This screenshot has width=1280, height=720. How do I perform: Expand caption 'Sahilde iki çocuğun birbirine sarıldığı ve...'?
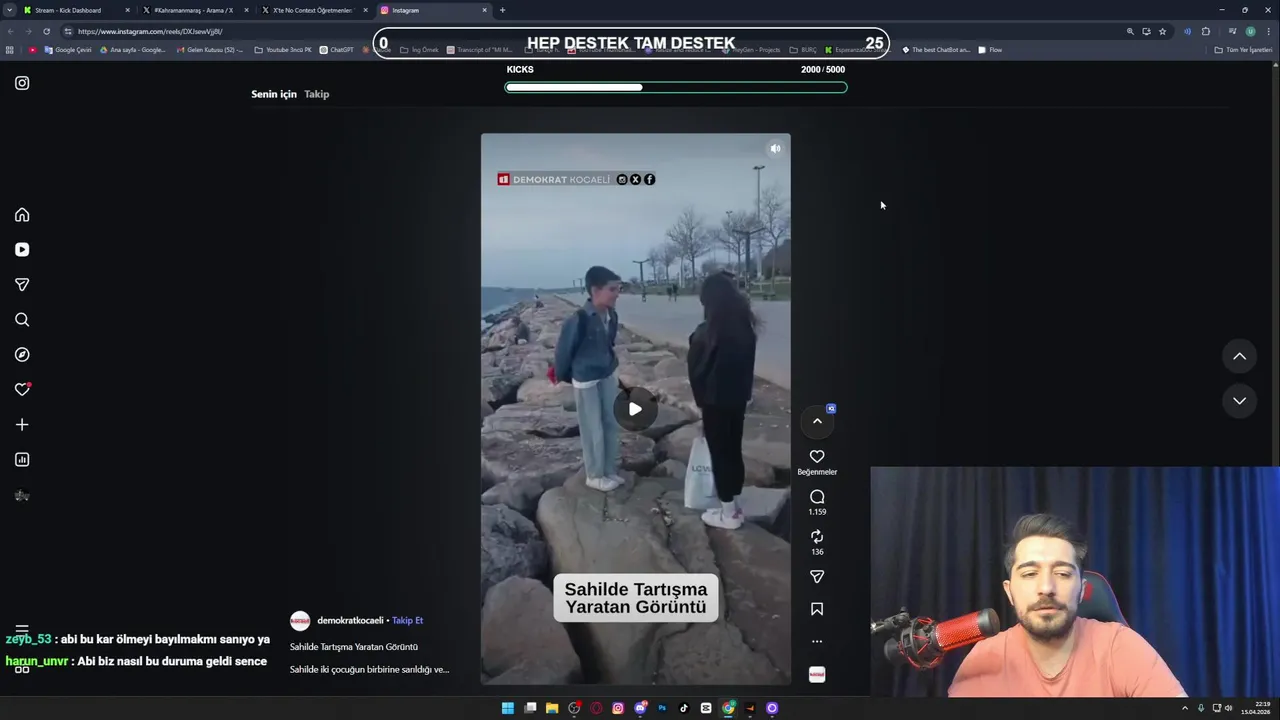tap(369, 669)
